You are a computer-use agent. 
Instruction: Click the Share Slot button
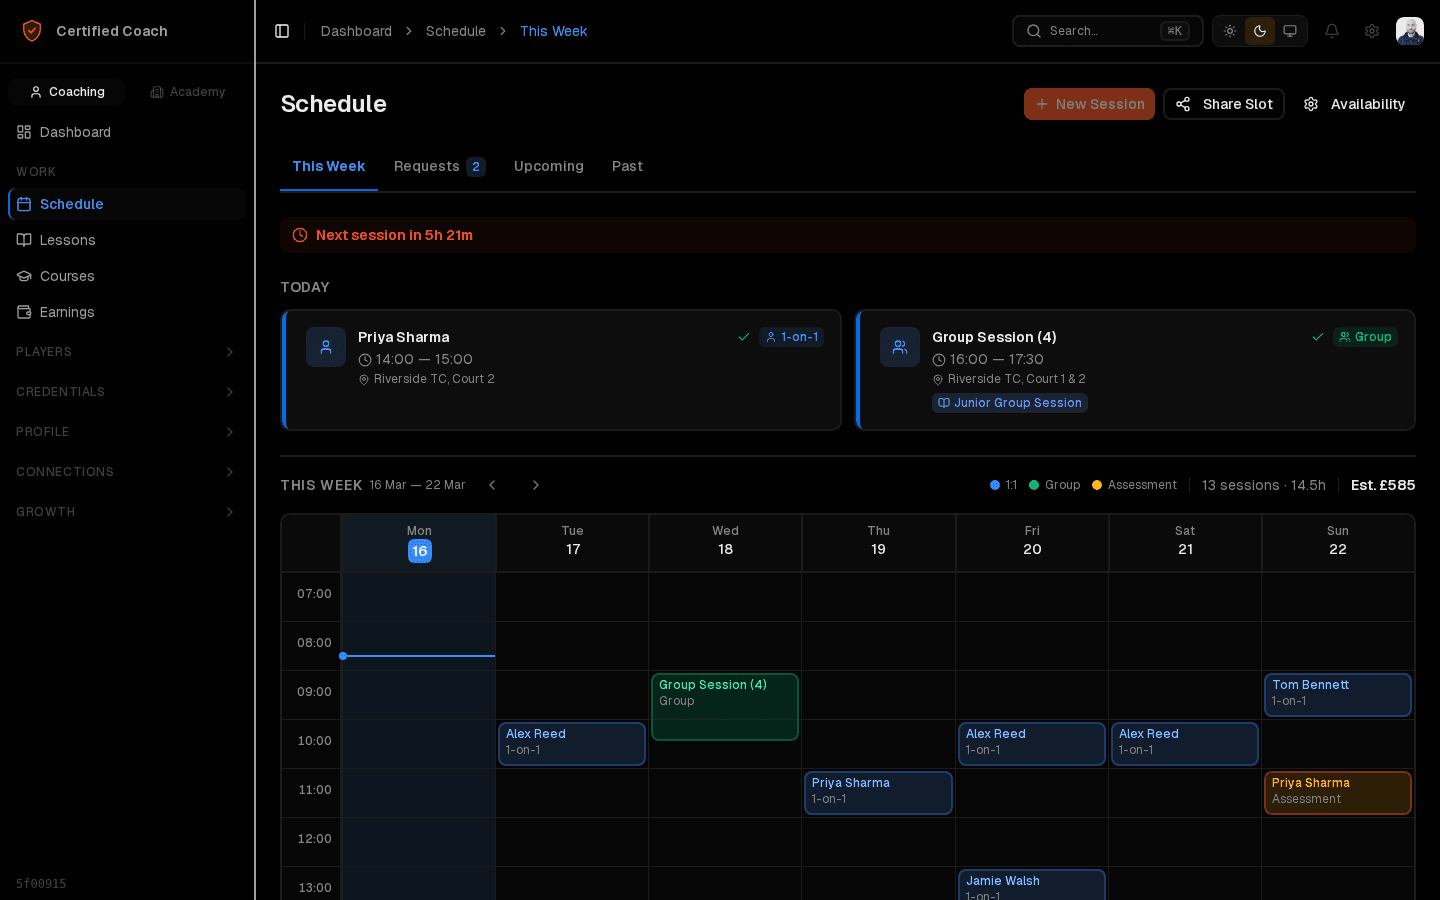(x=1223, y=104)
